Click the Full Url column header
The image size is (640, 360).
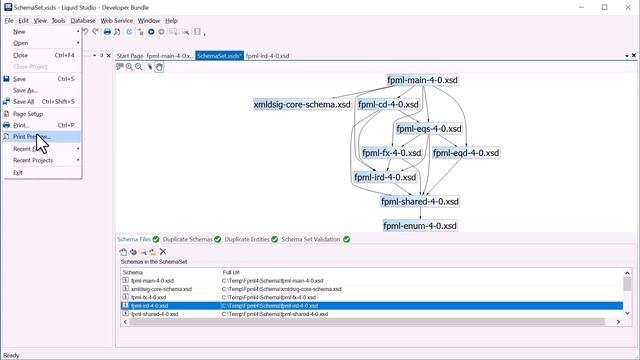(x=231, y=272)
